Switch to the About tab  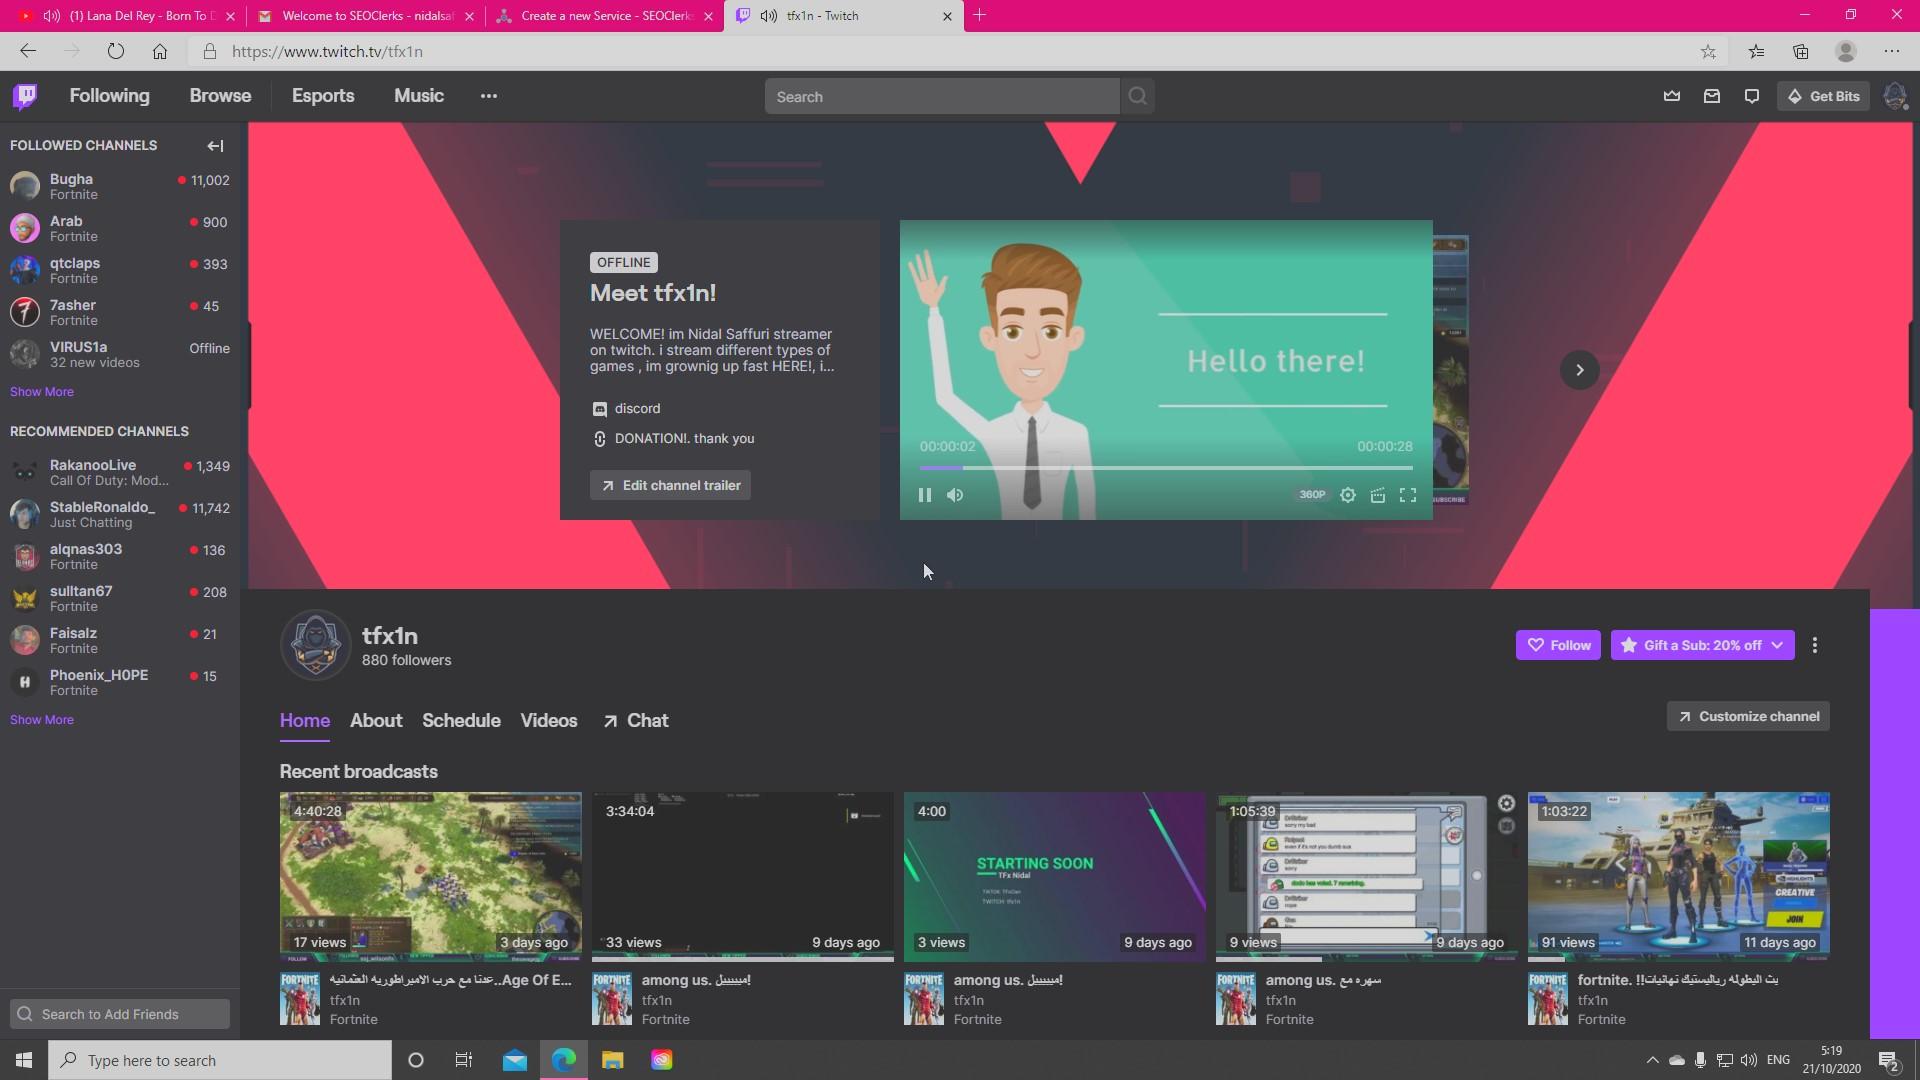point(375,720)
